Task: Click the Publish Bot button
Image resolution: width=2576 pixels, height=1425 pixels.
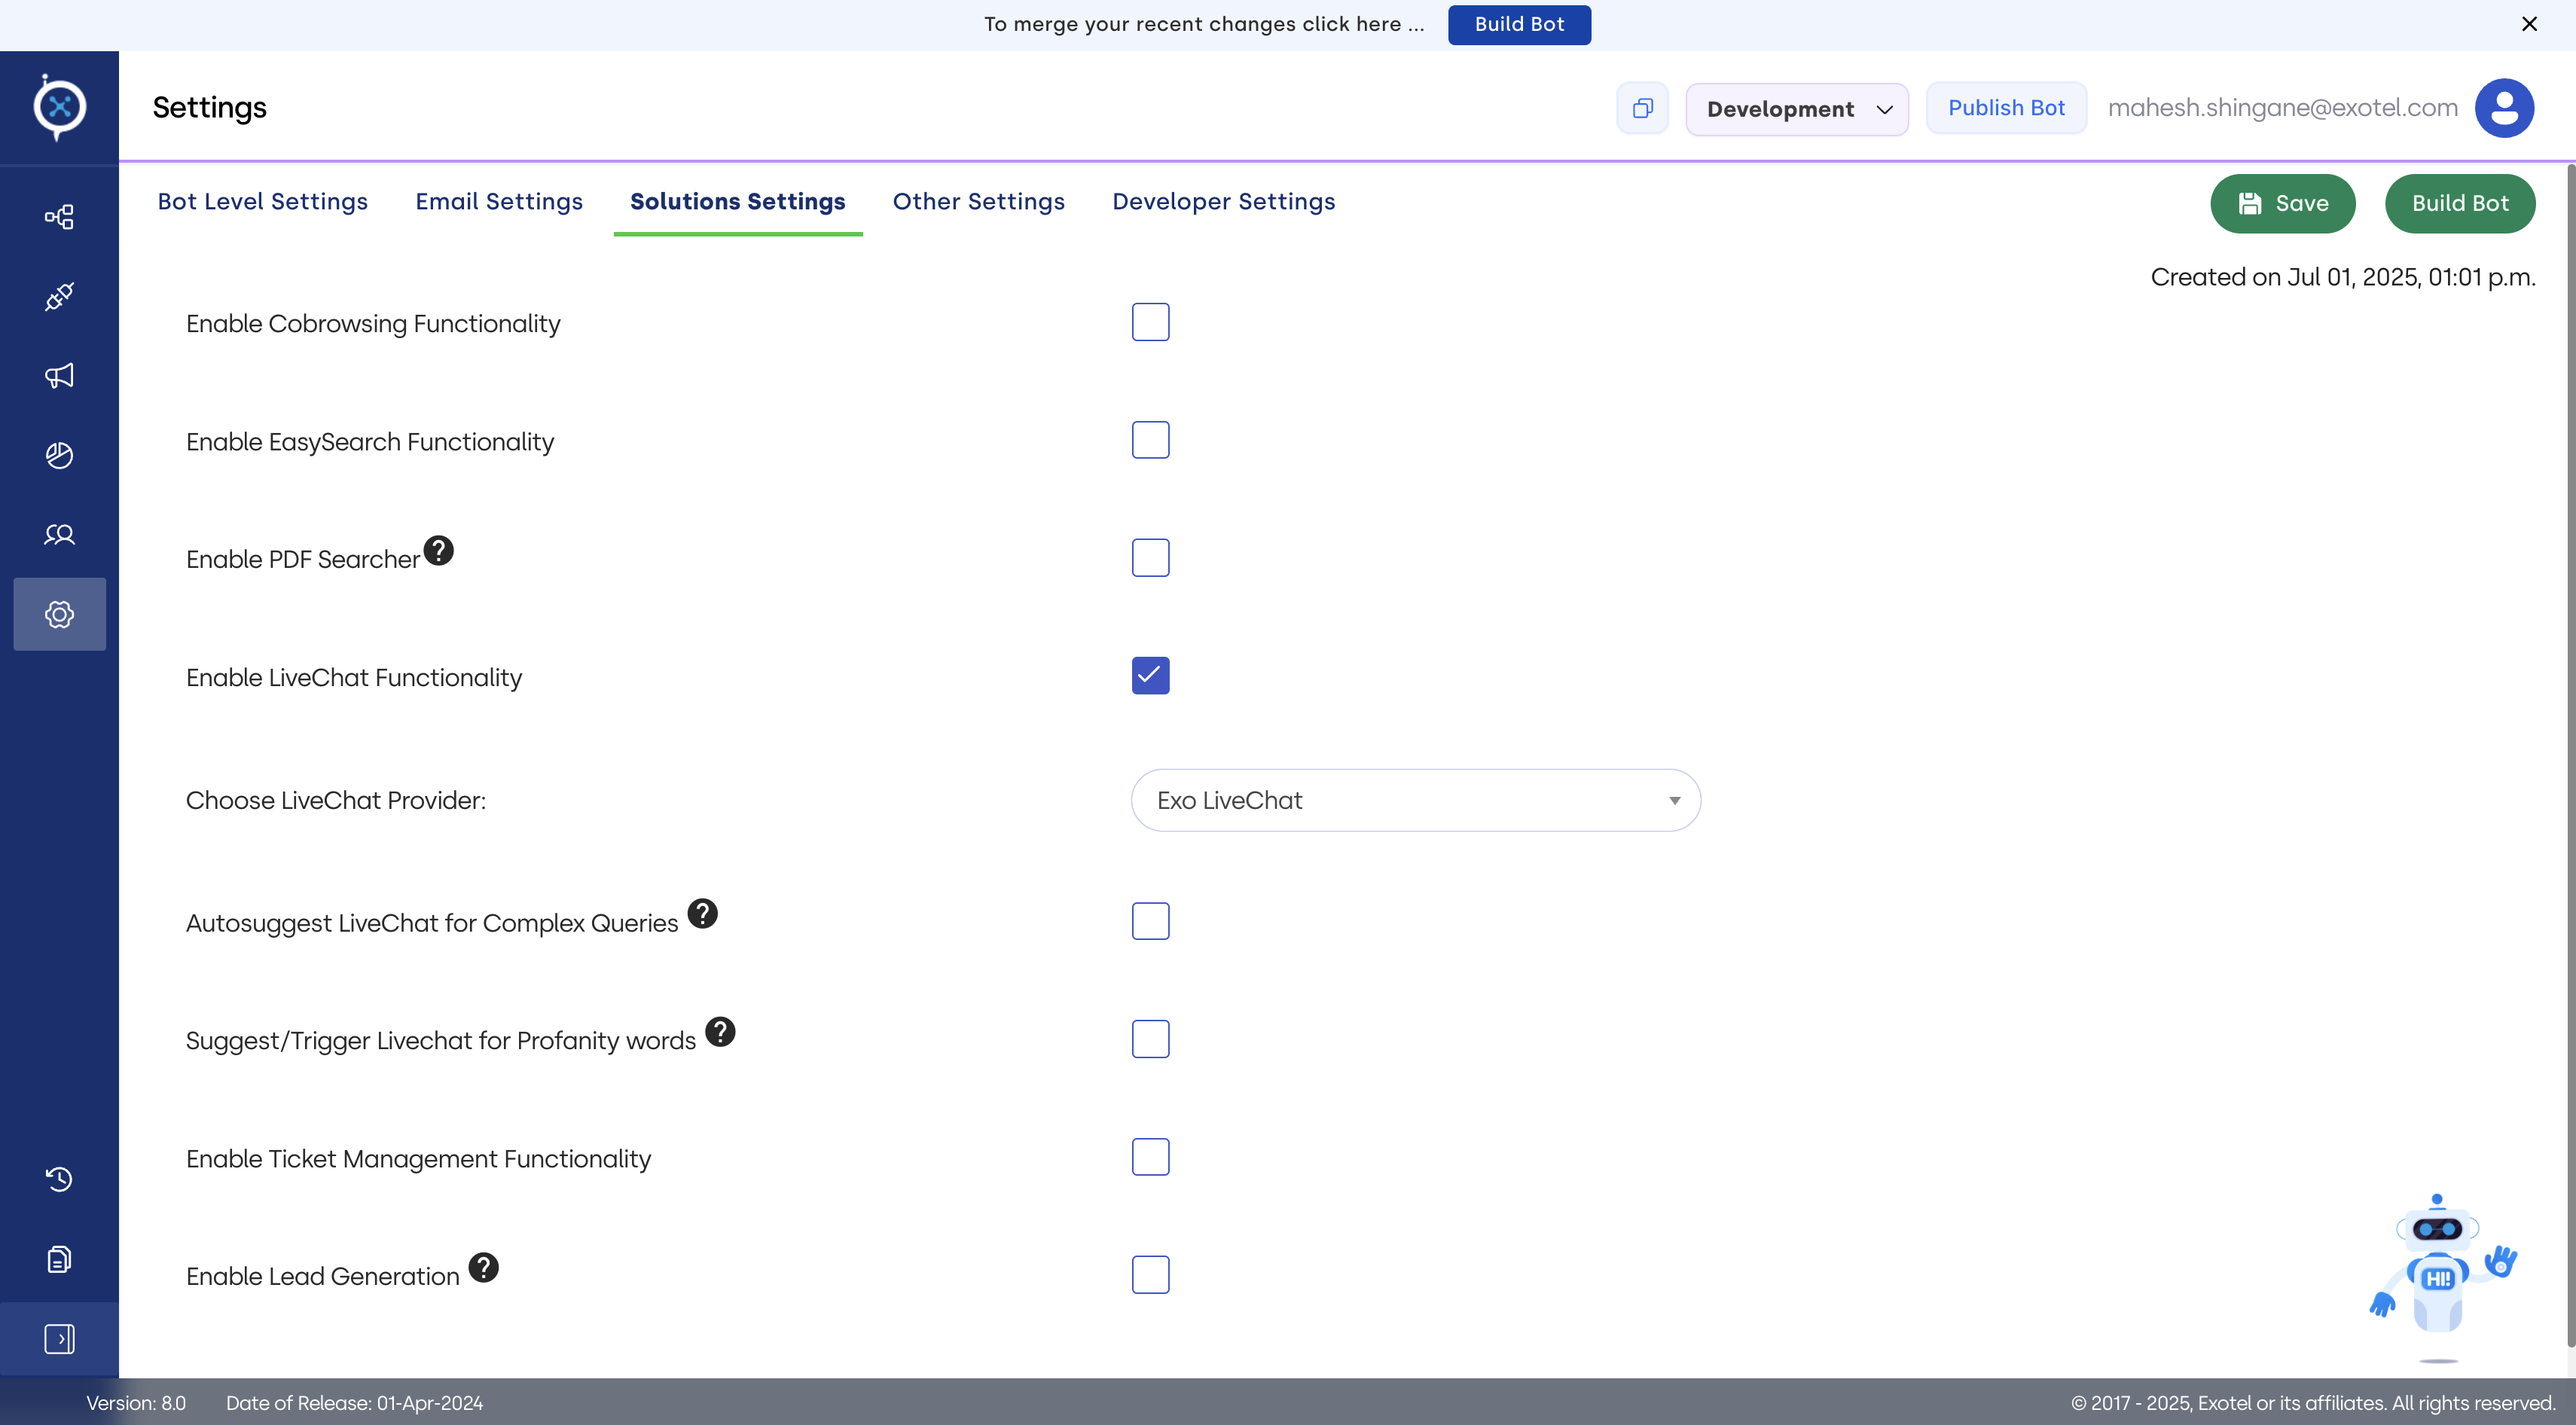Action: 2005,108
